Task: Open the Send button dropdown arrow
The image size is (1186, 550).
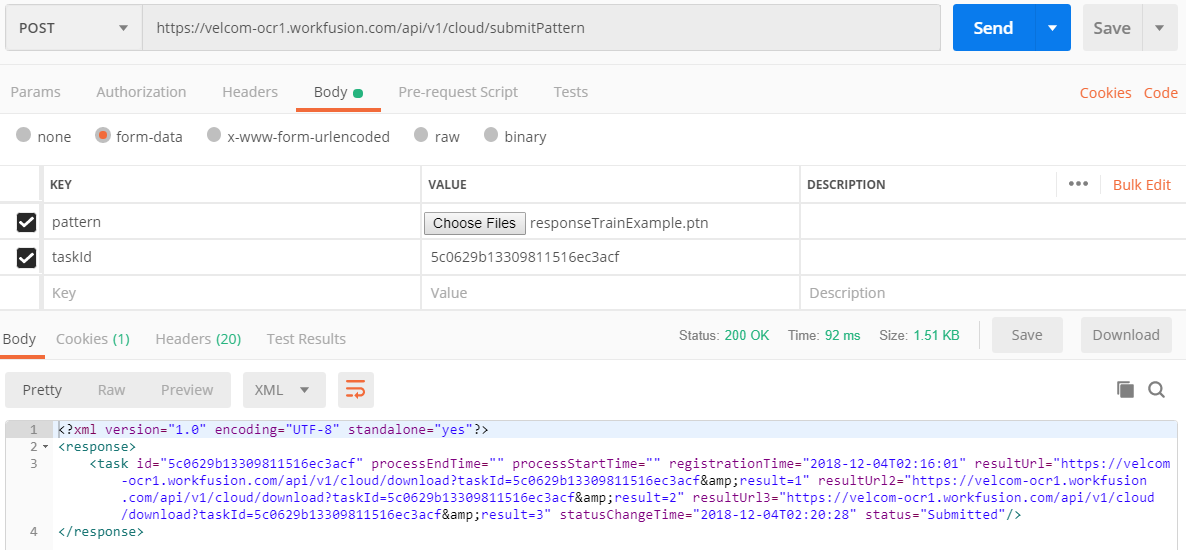Action: [1052, 28]
